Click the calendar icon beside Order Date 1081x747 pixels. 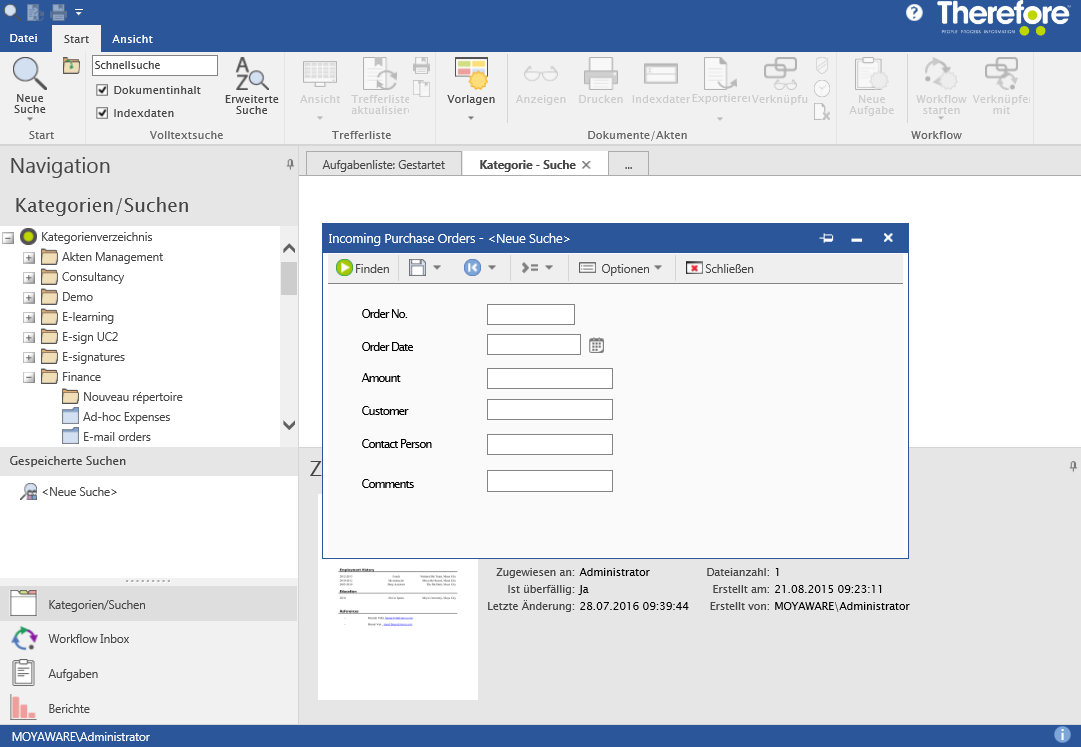597,344
